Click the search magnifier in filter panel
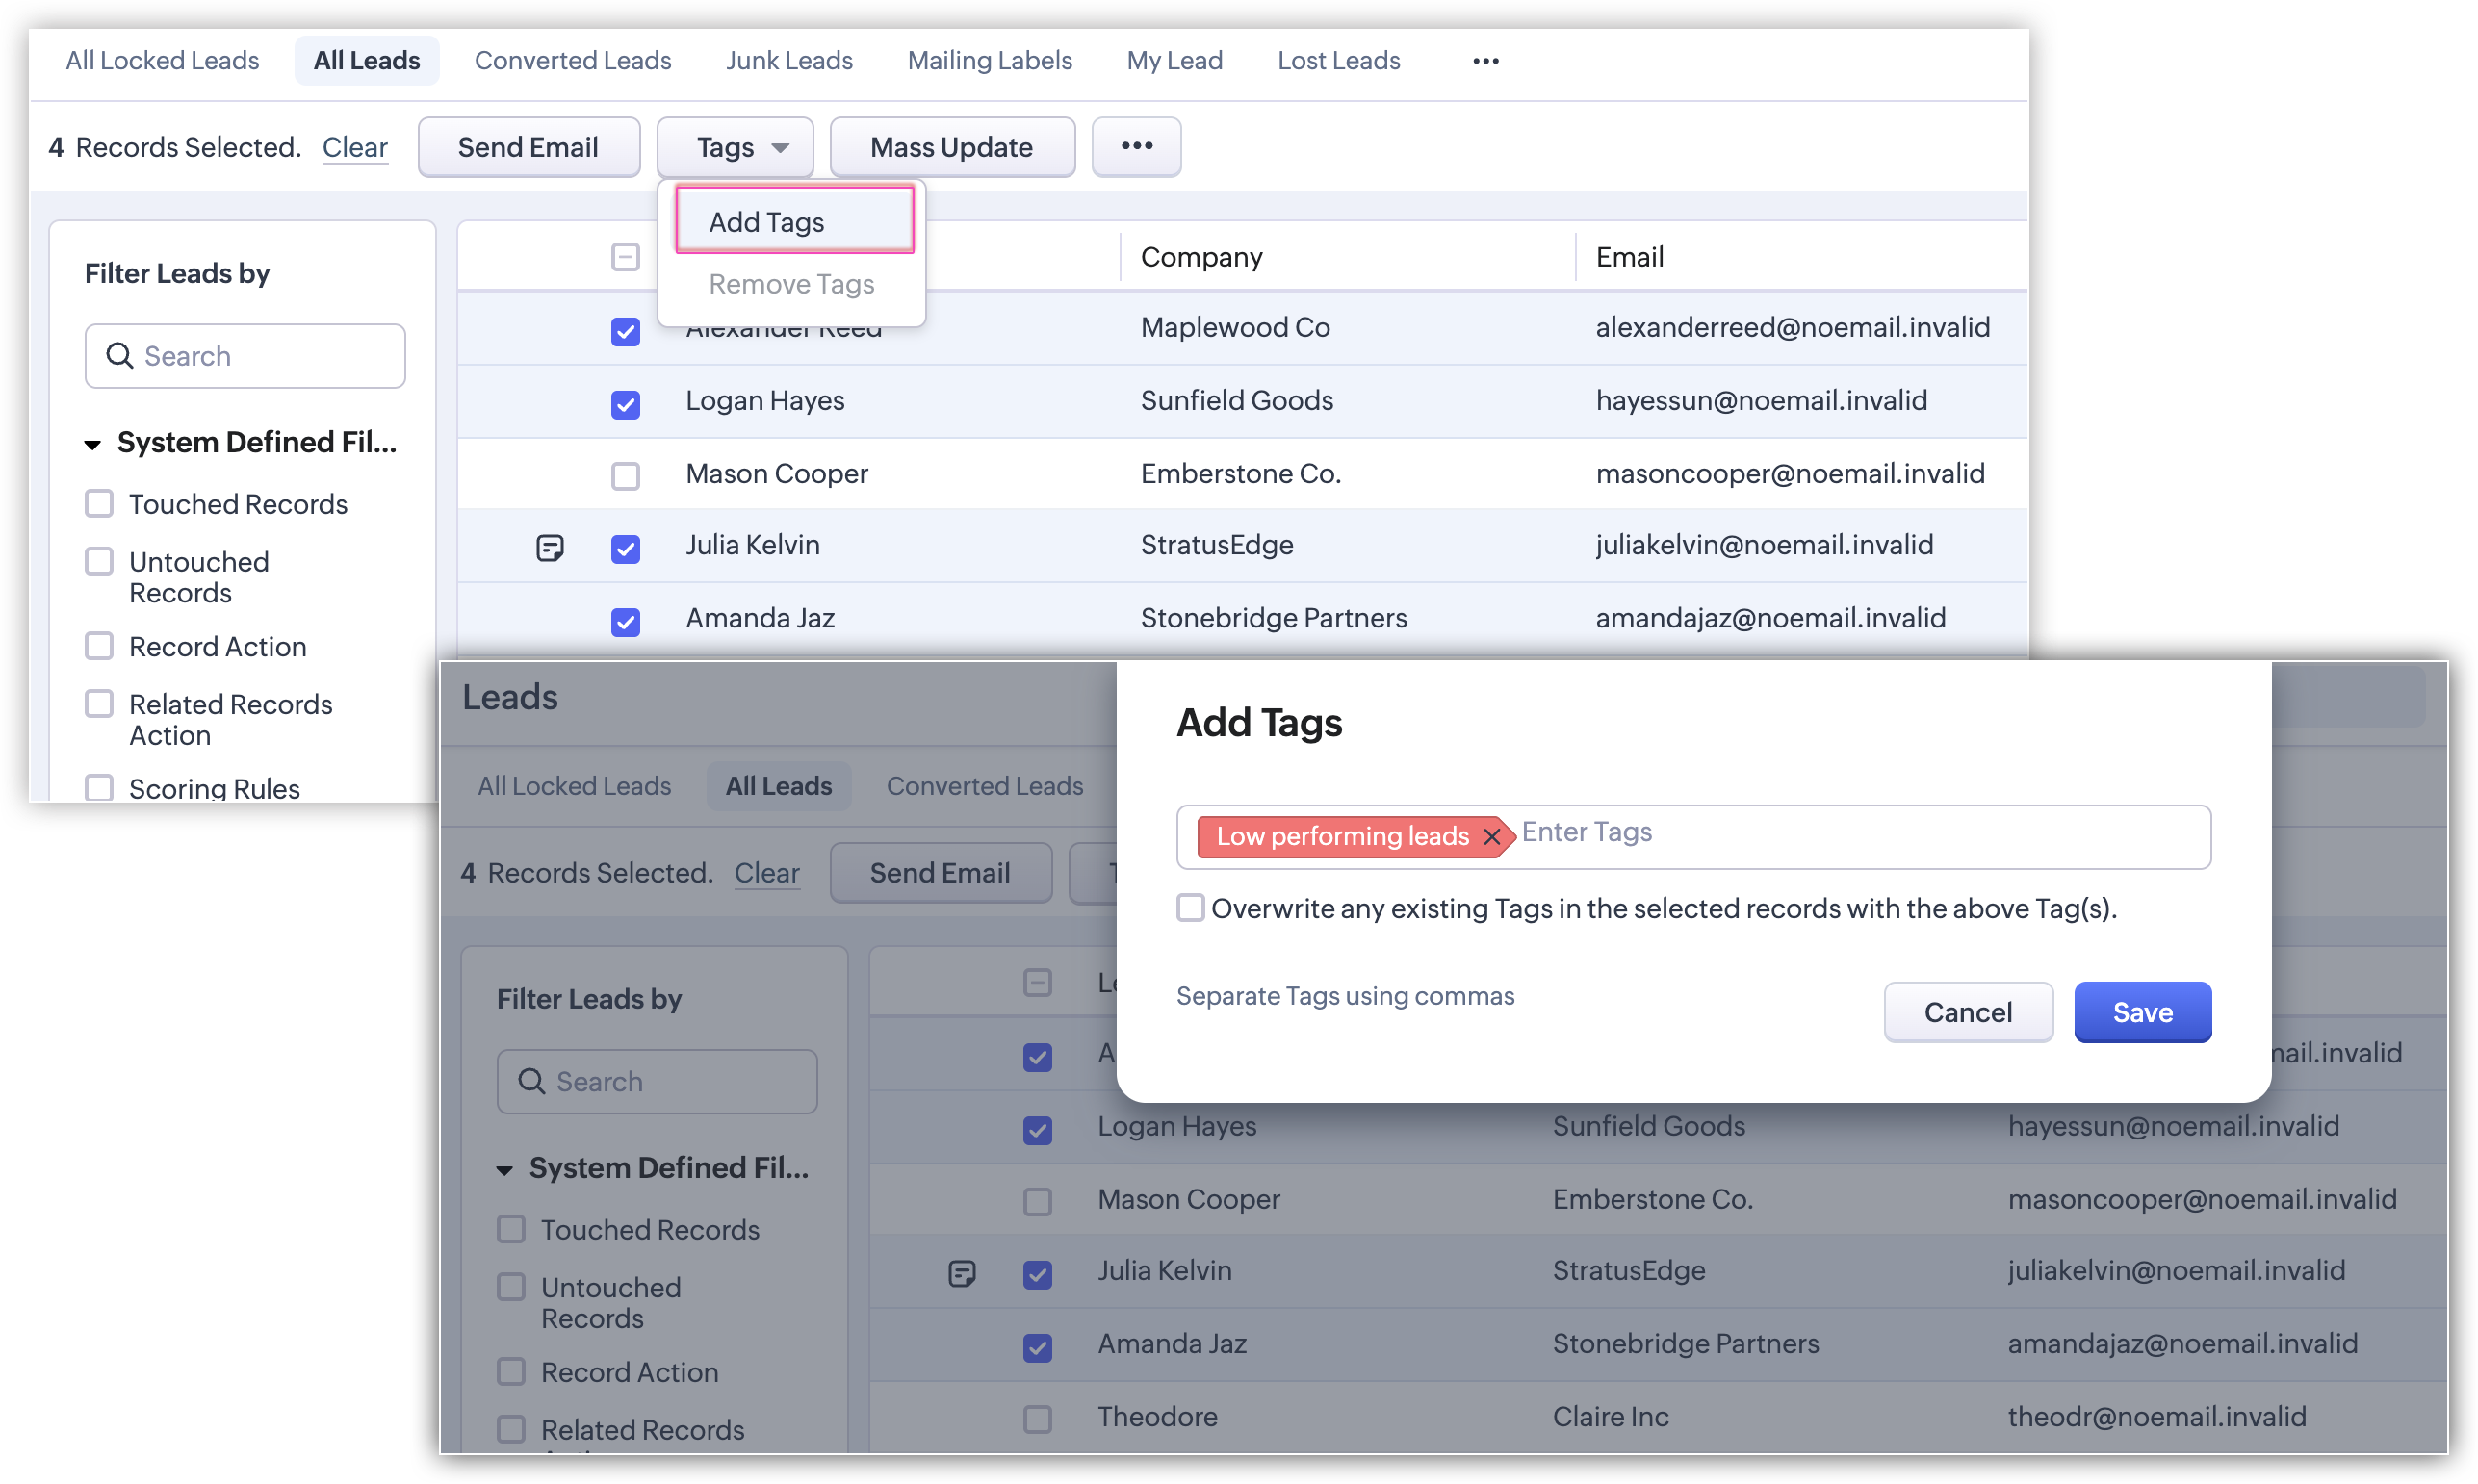Screen dimensions: 2478x1484 (x=120, y=356)
